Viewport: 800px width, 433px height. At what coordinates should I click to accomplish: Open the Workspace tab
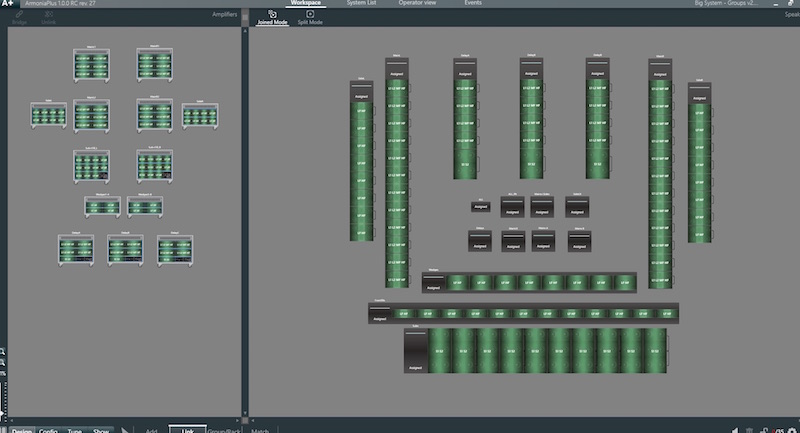(x=306, y=4)
